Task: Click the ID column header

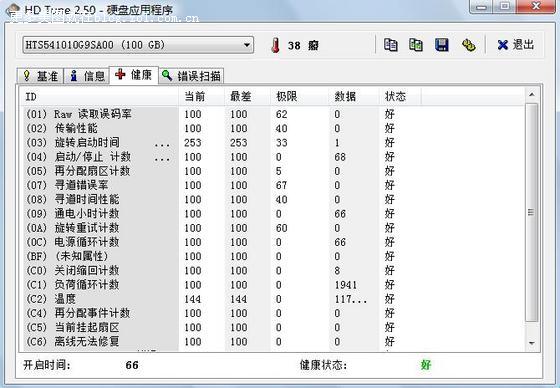Action: tap(100, 96)
